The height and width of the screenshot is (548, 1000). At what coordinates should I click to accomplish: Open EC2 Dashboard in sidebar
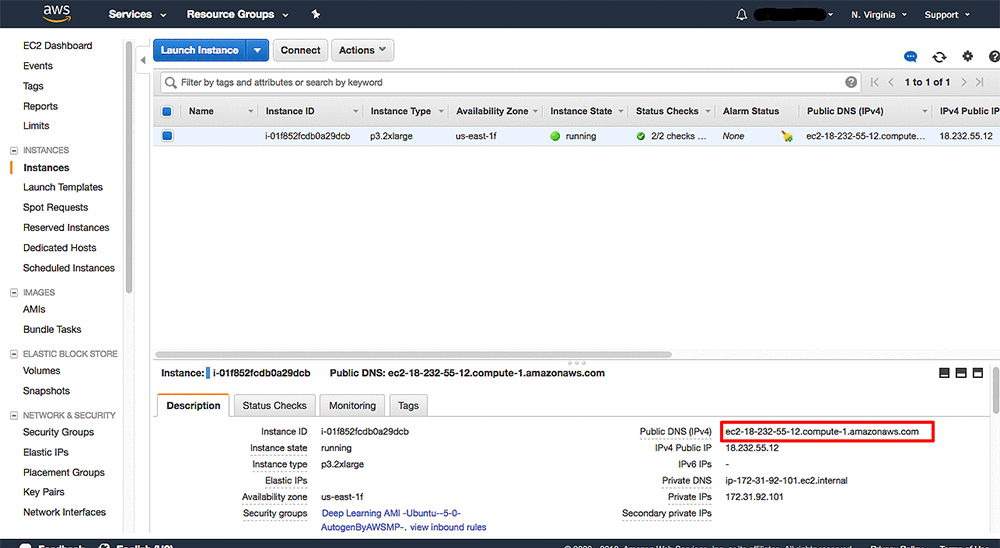(57, 46)
